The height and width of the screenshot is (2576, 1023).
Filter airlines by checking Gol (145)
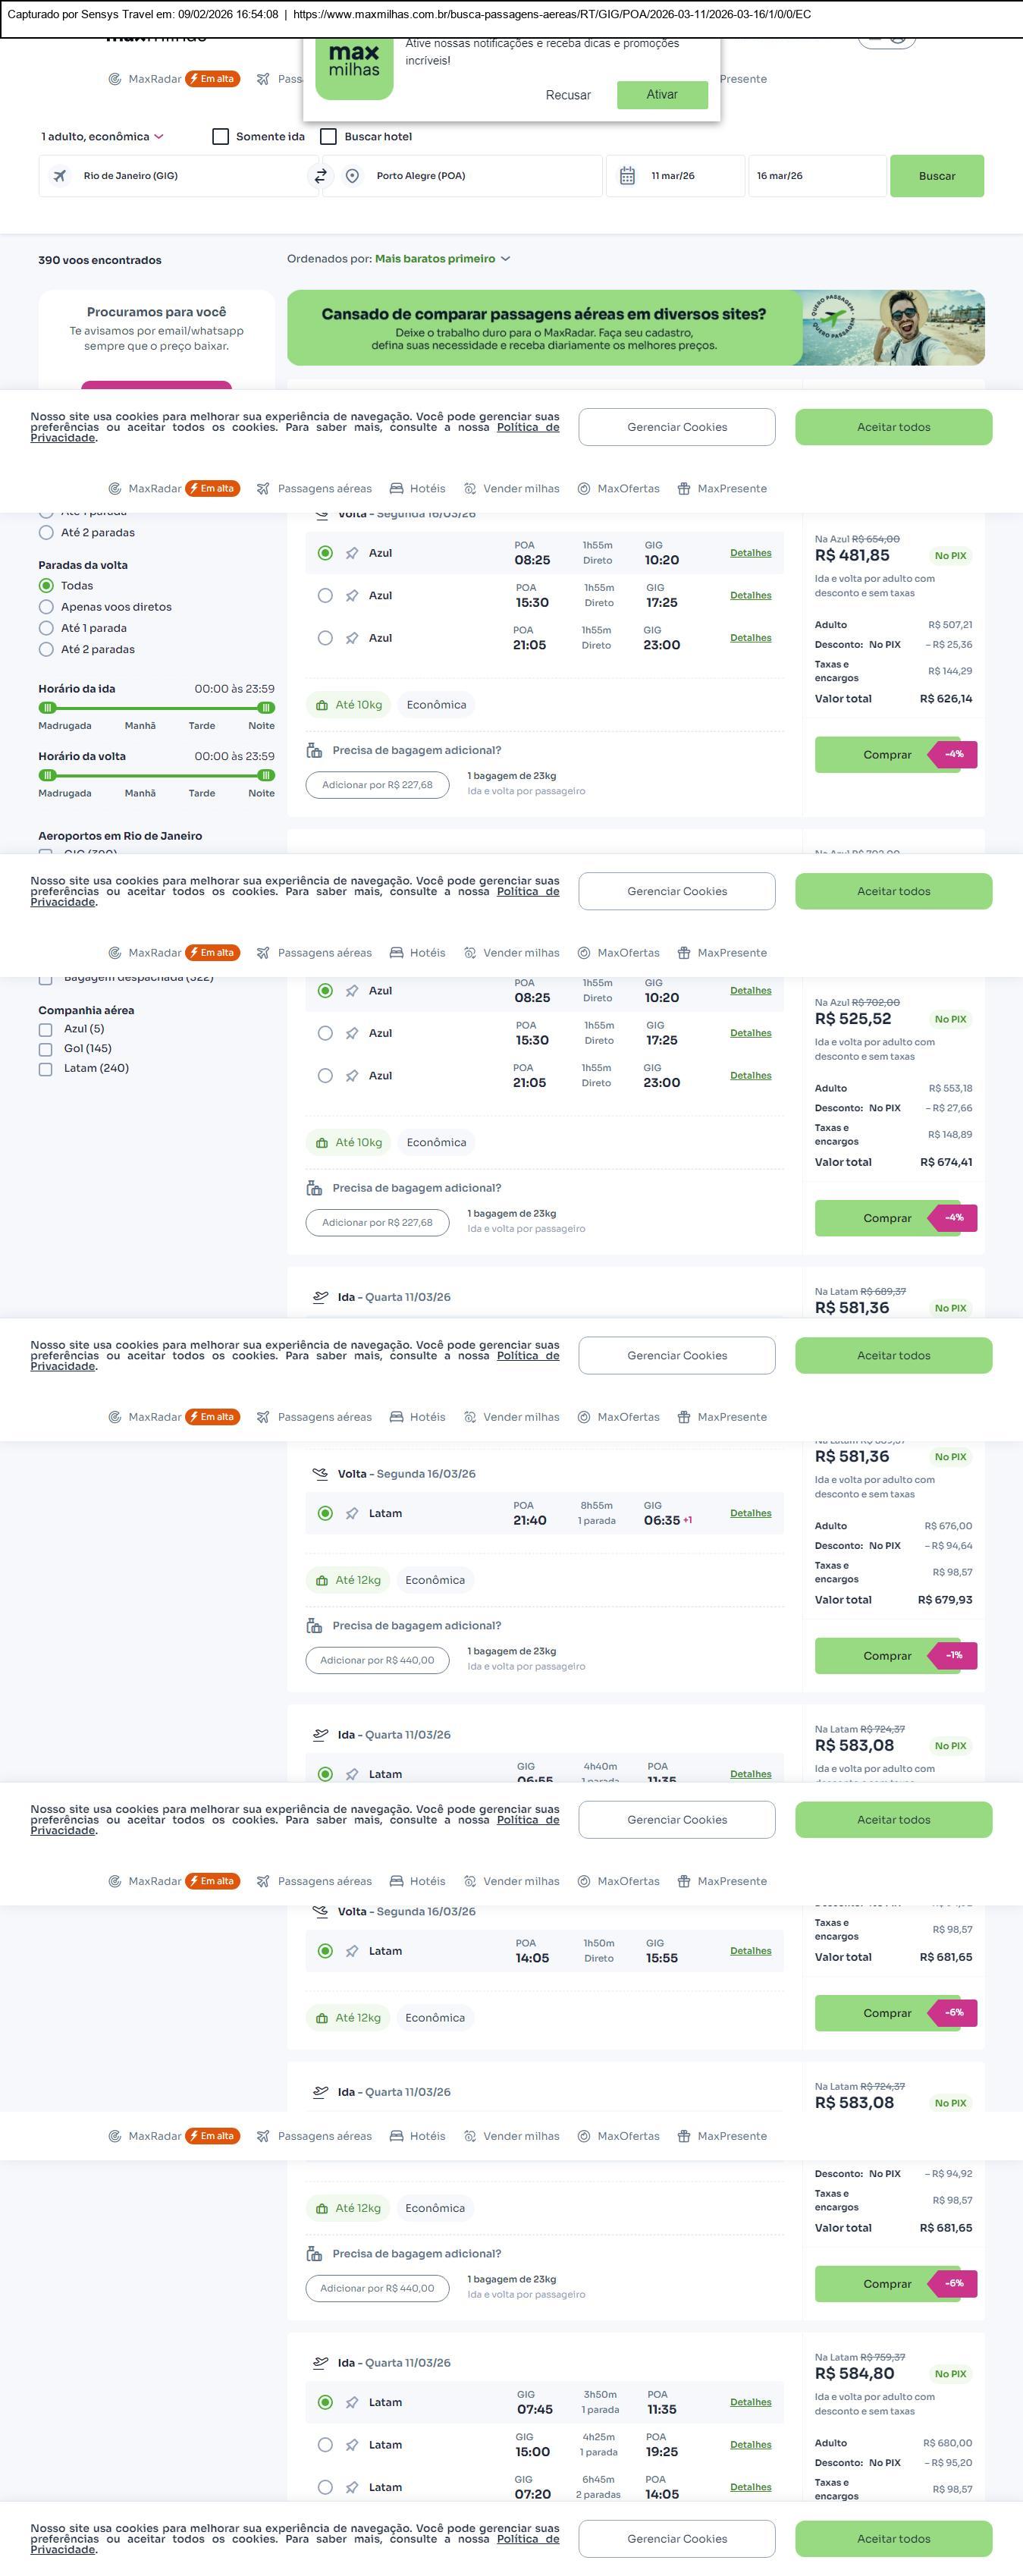click(x=45, y=1049)
